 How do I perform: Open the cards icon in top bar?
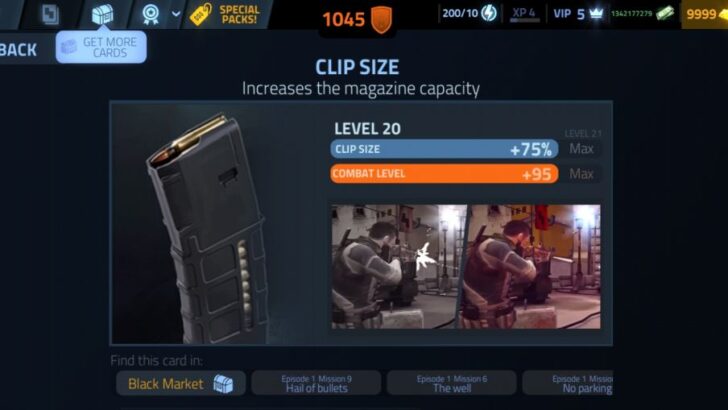click(50, 14)
